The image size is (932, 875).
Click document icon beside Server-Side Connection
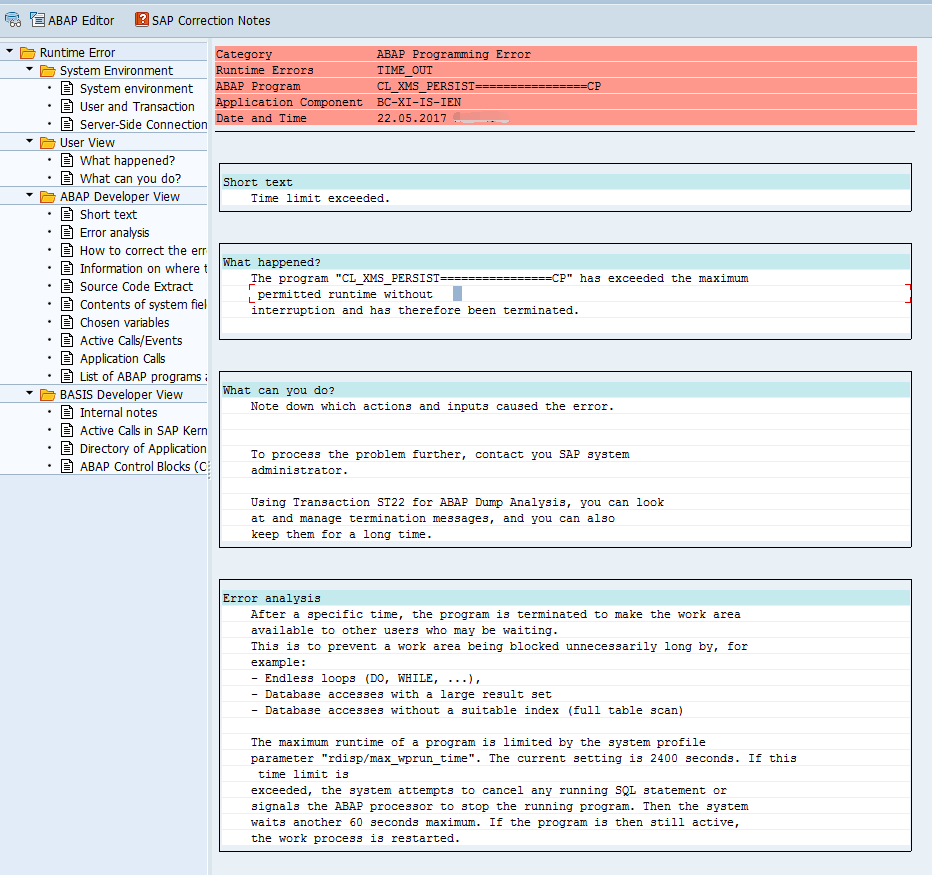point(68,124)
